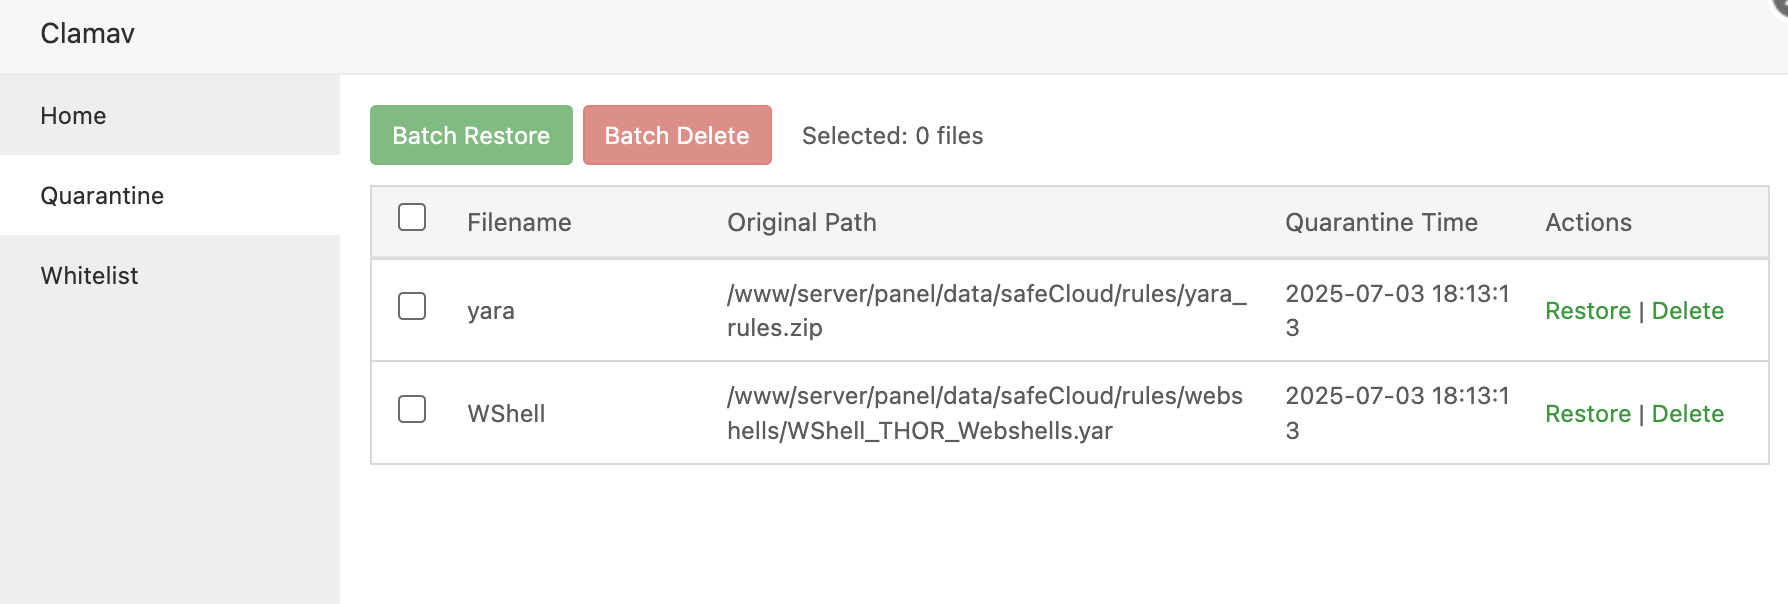Select the Quarantine sidebar tab
This screenshot has height=604, width=1788.
[102, 196]
